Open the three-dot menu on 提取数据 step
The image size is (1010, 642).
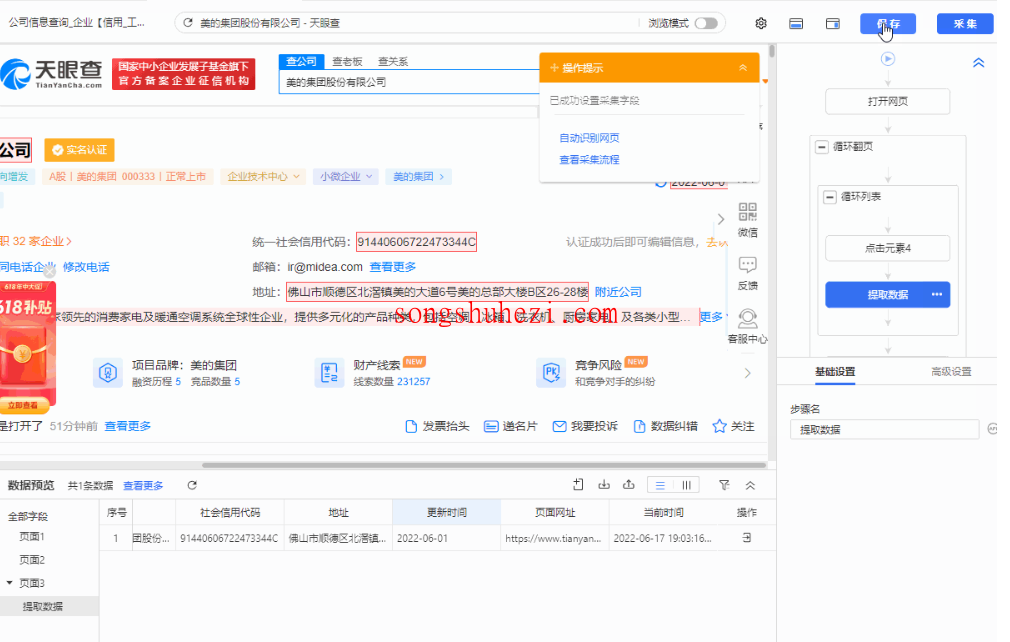(937, 294)
